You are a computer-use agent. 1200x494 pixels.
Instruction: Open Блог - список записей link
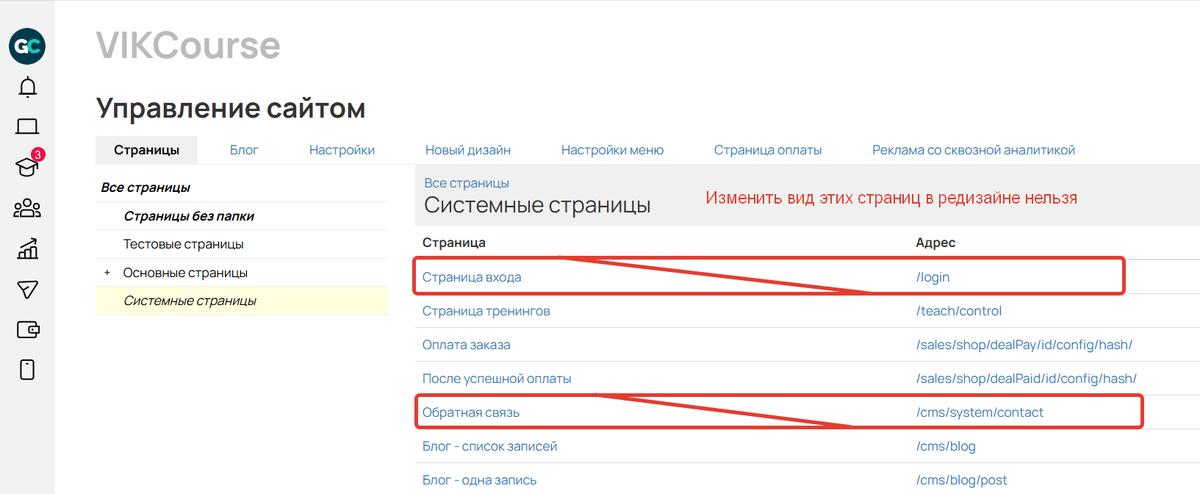click(490, 446)
